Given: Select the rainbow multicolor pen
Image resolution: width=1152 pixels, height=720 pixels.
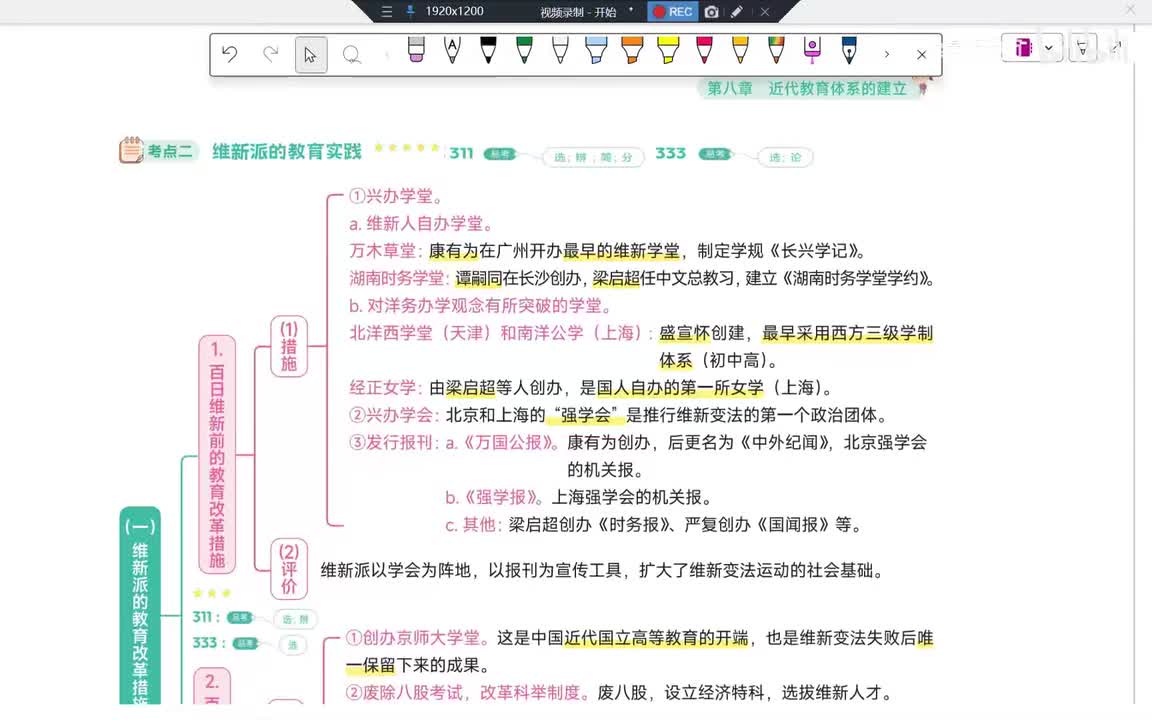Looking at the screenshot, I should [x=776, y=50].
